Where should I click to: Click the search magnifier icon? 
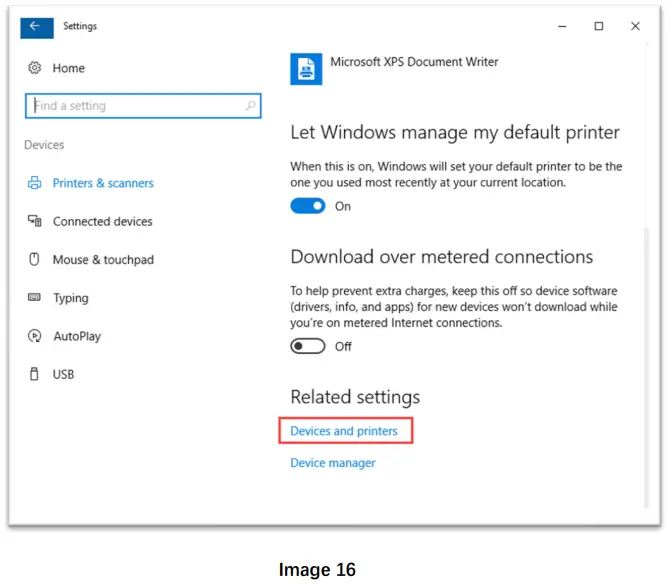pyautogui.click(x=250, y=105)
